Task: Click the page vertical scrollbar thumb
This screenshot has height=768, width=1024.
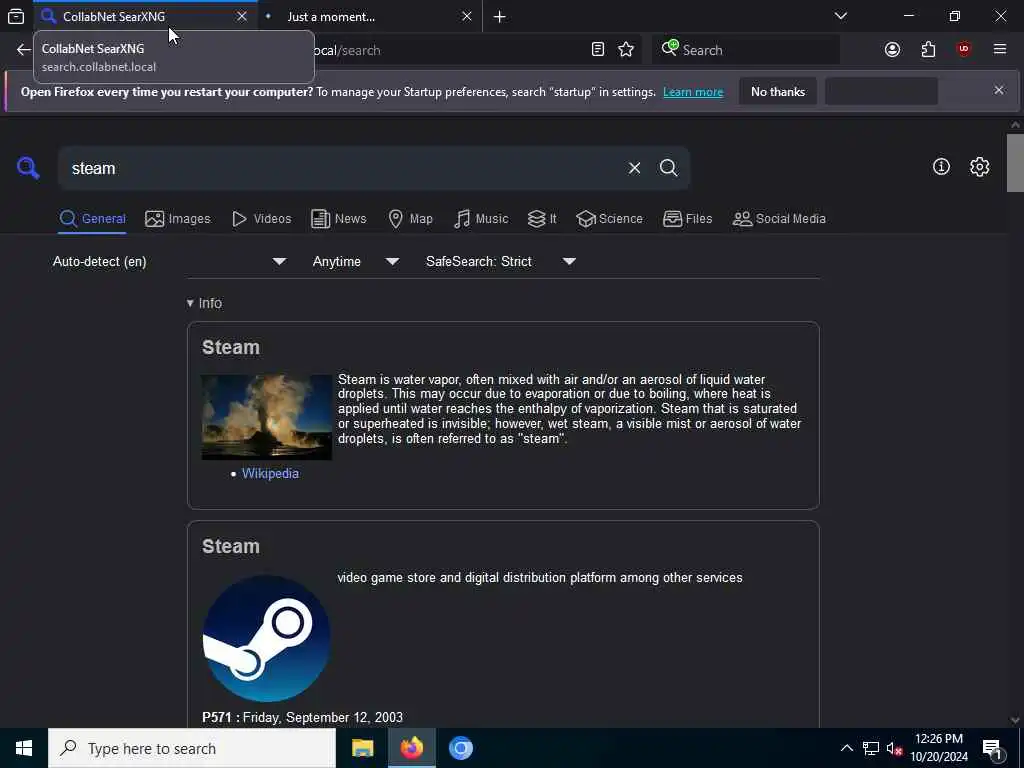Action: click(1015, 163)
